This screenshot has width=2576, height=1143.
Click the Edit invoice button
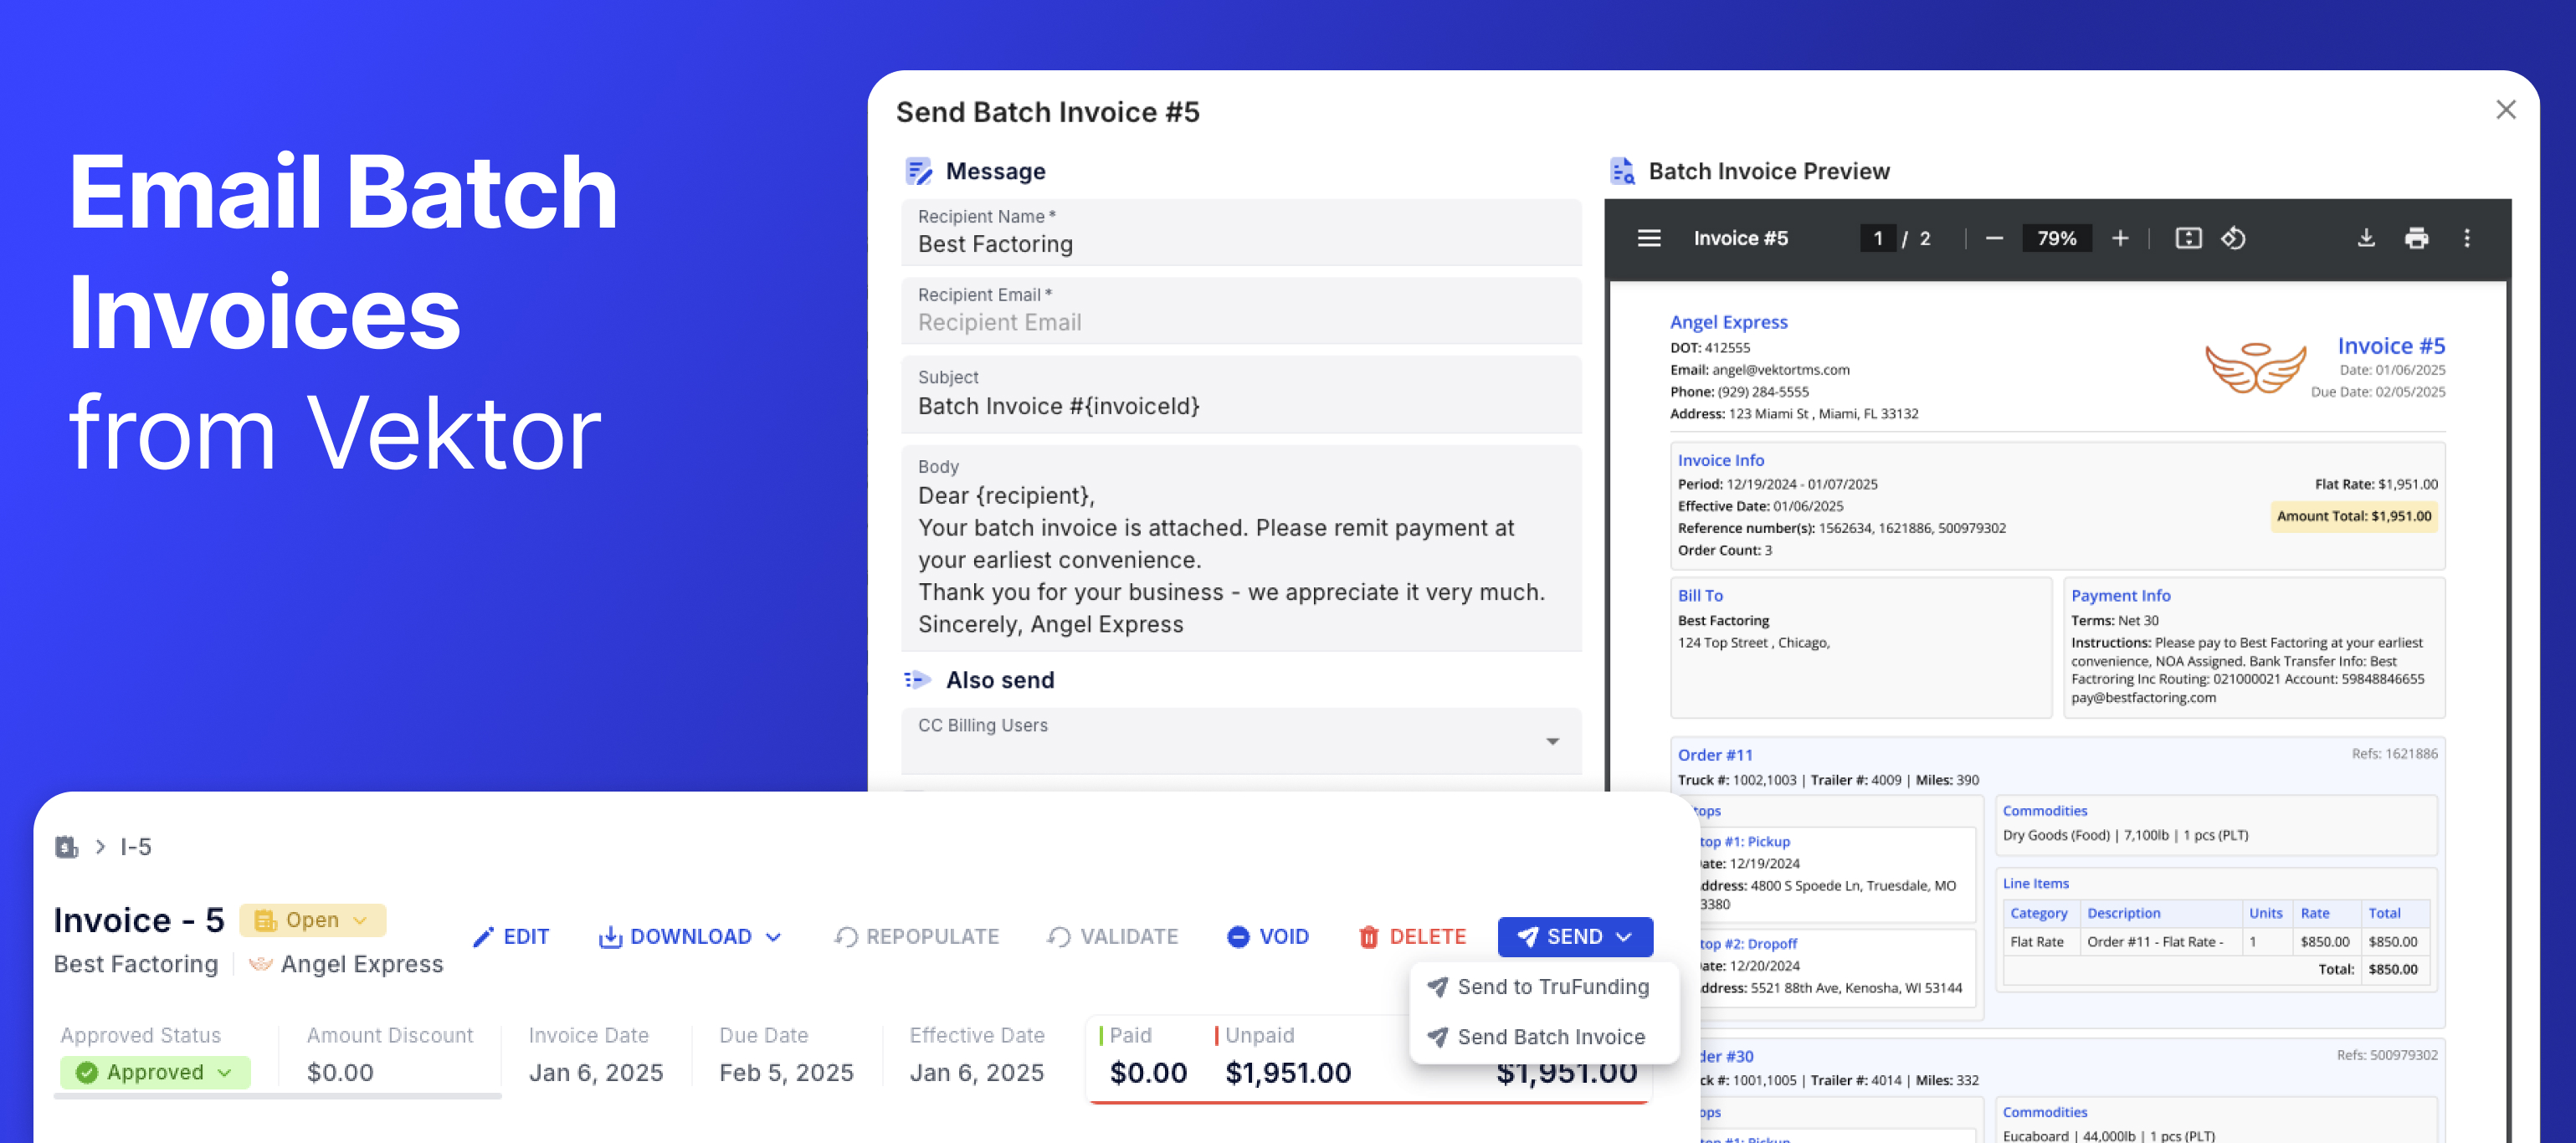(x=511, y=936)
